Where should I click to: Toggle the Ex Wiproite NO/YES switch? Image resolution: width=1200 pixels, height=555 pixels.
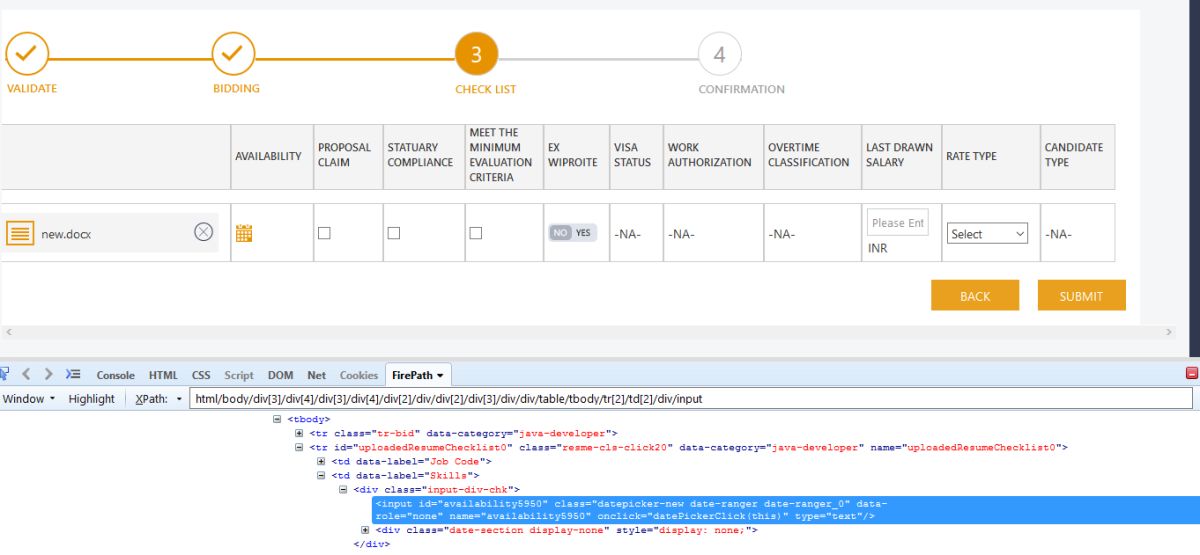573,232
